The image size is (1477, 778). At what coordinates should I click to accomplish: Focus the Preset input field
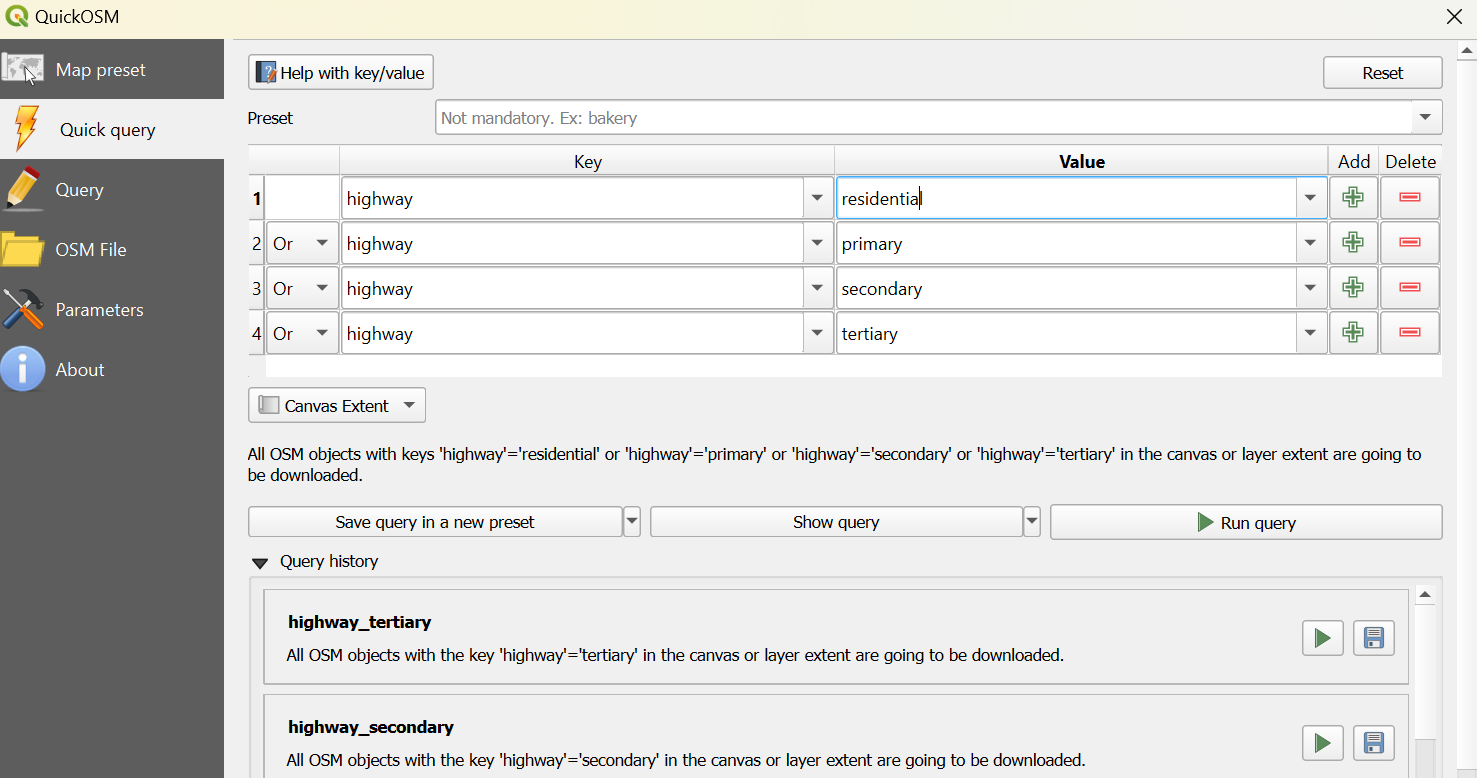[923, 118]
